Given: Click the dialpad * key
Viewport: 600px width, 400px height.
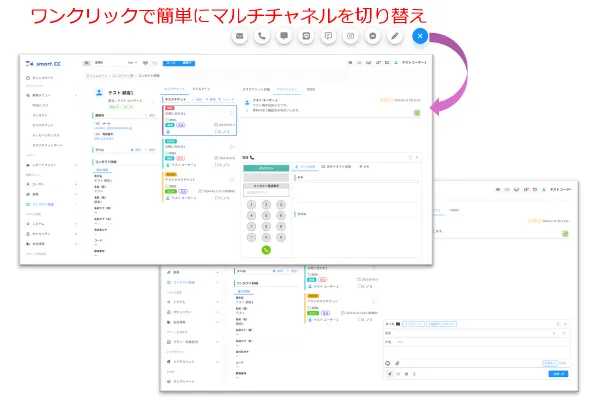Looking at the screenshot, I should (251, 237).
